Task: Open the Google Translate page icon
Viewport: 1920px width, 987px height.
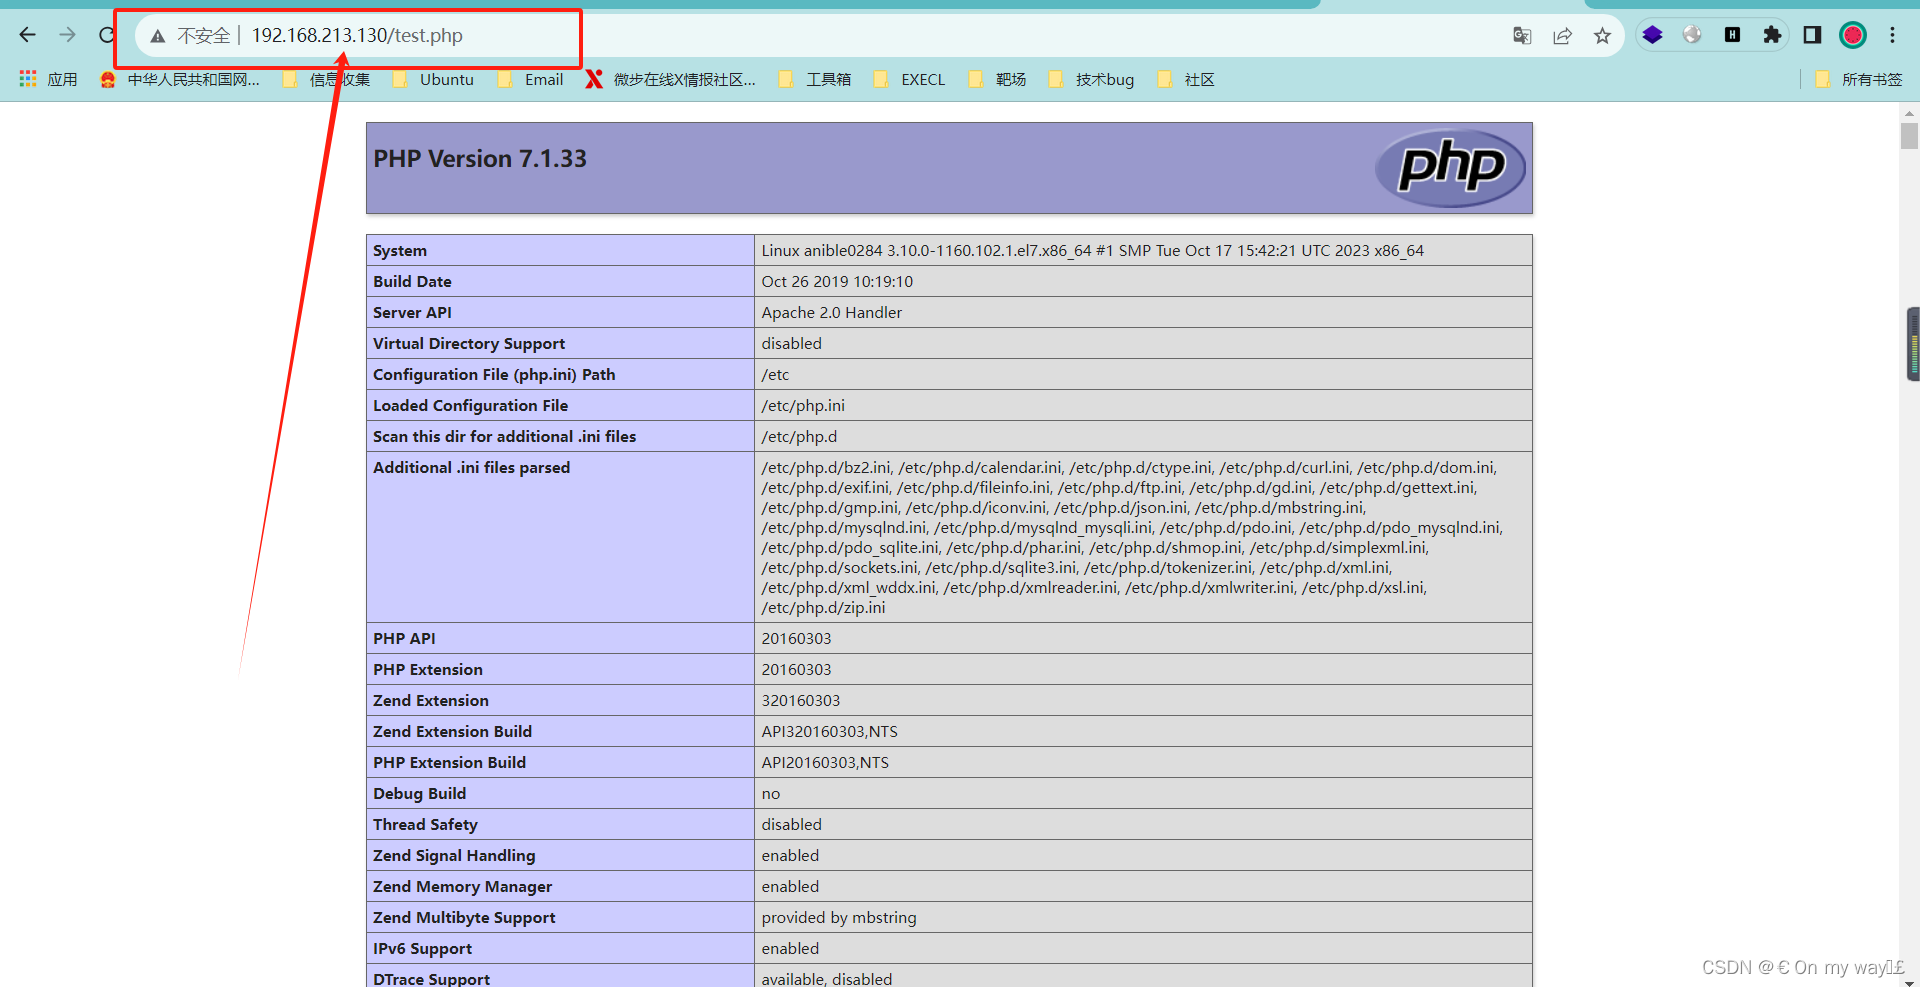Action: pyautogui.click(x=1521, y=35)
